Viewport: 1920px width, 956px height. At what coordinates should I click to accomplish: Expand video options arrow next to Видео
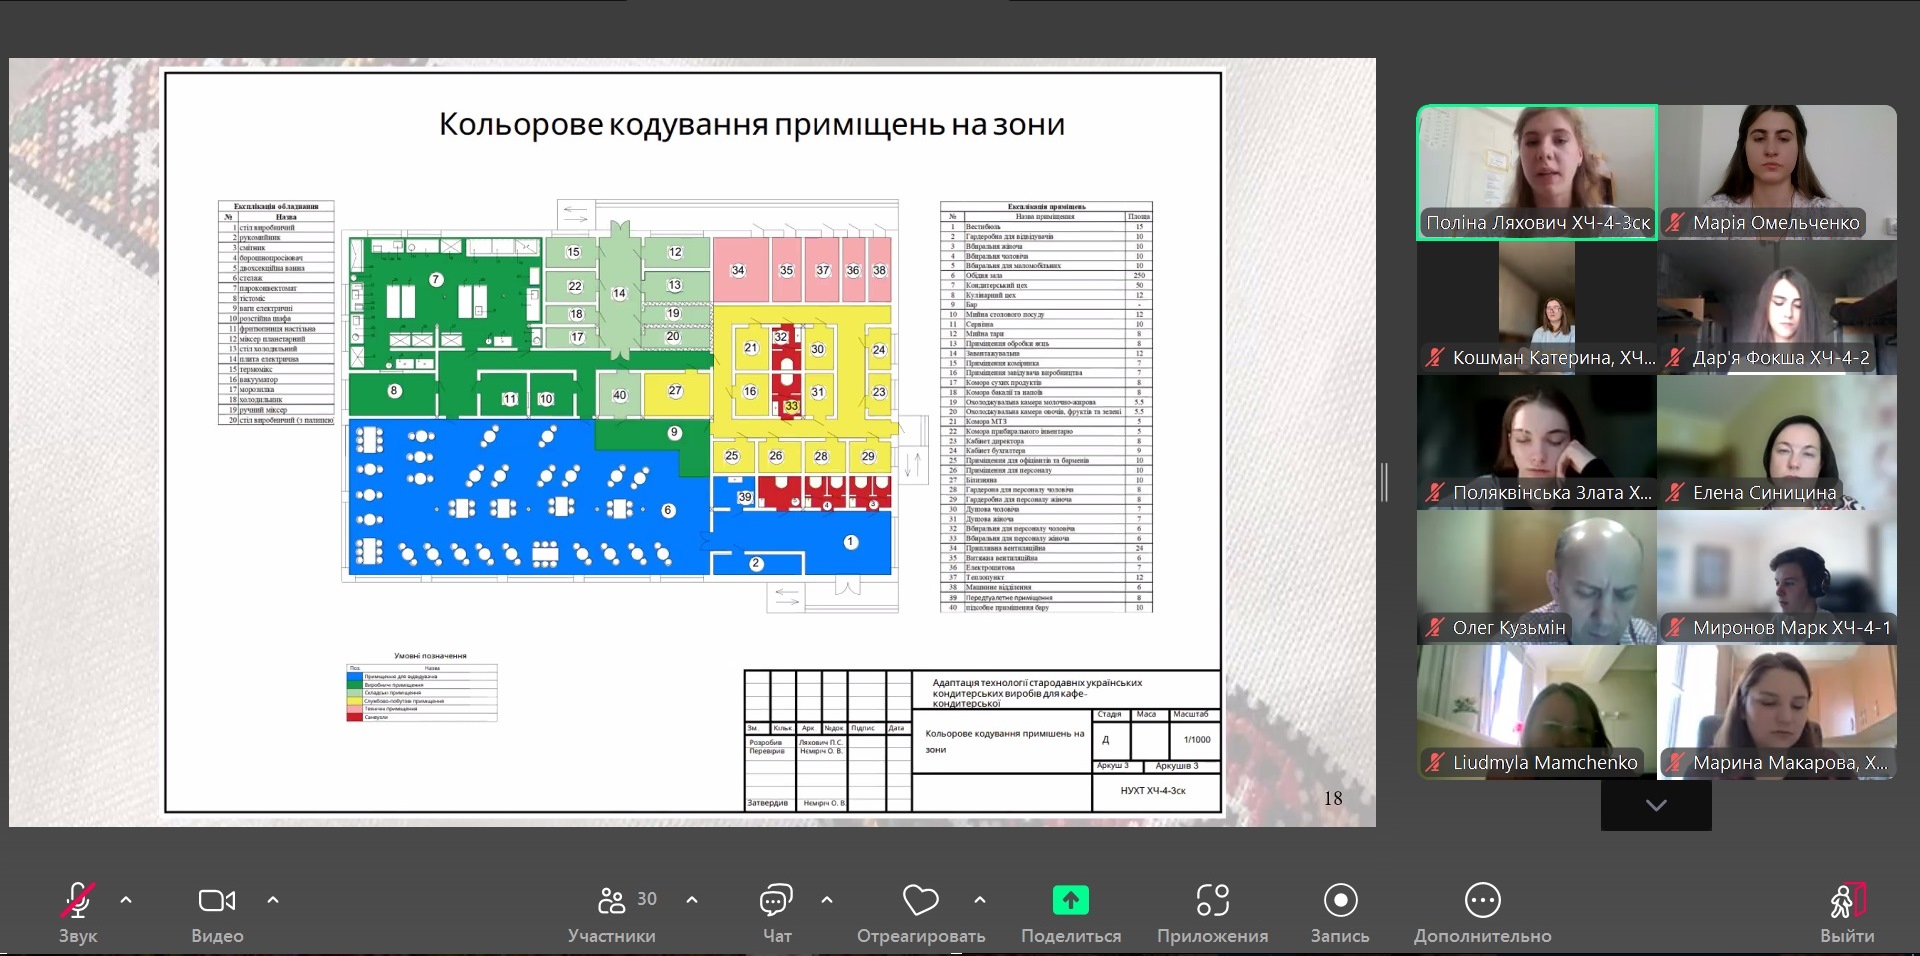(x=273, y=900)
